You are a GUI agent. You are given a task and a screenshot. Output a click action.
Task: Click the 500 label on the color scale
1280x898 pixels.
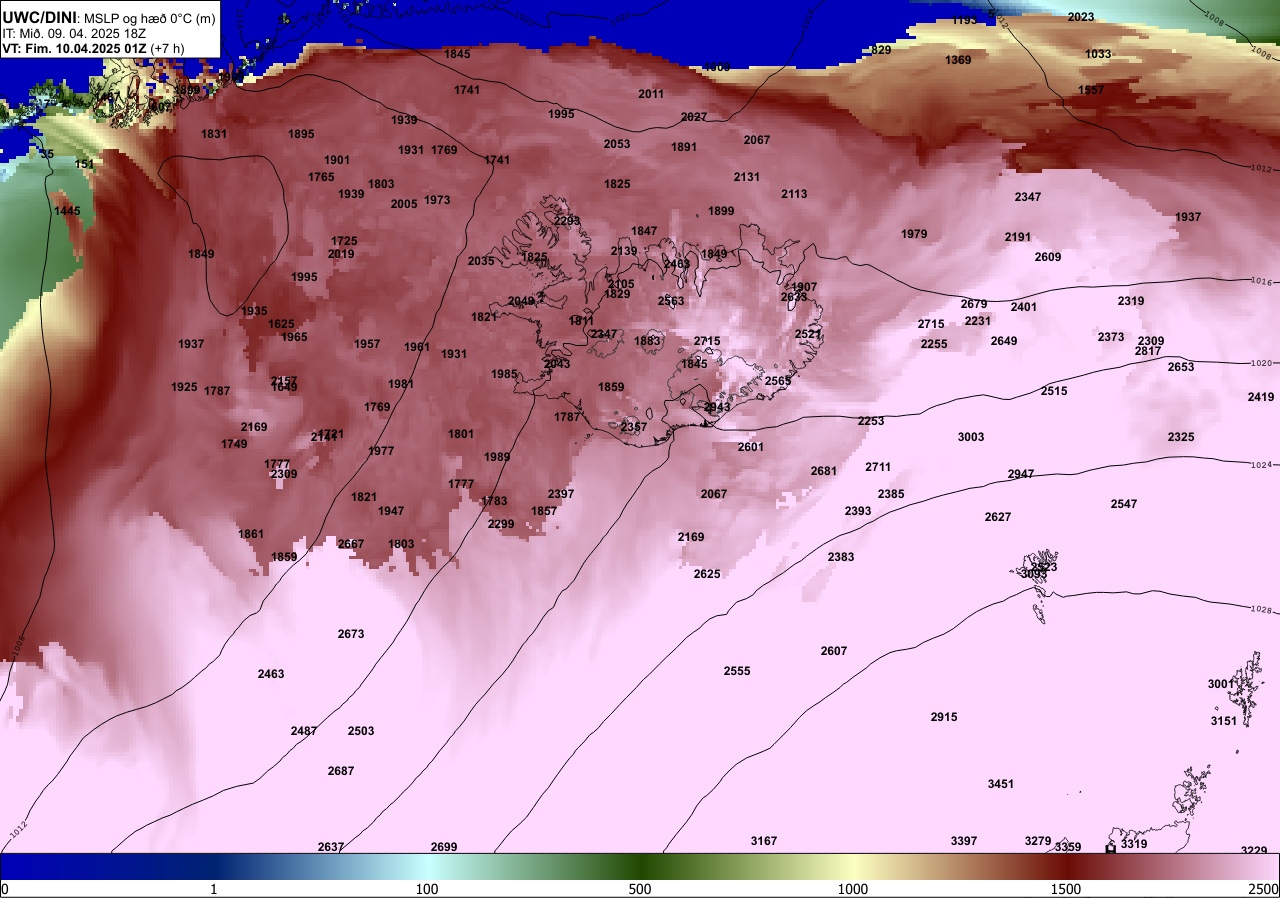(x=640, y=889)
